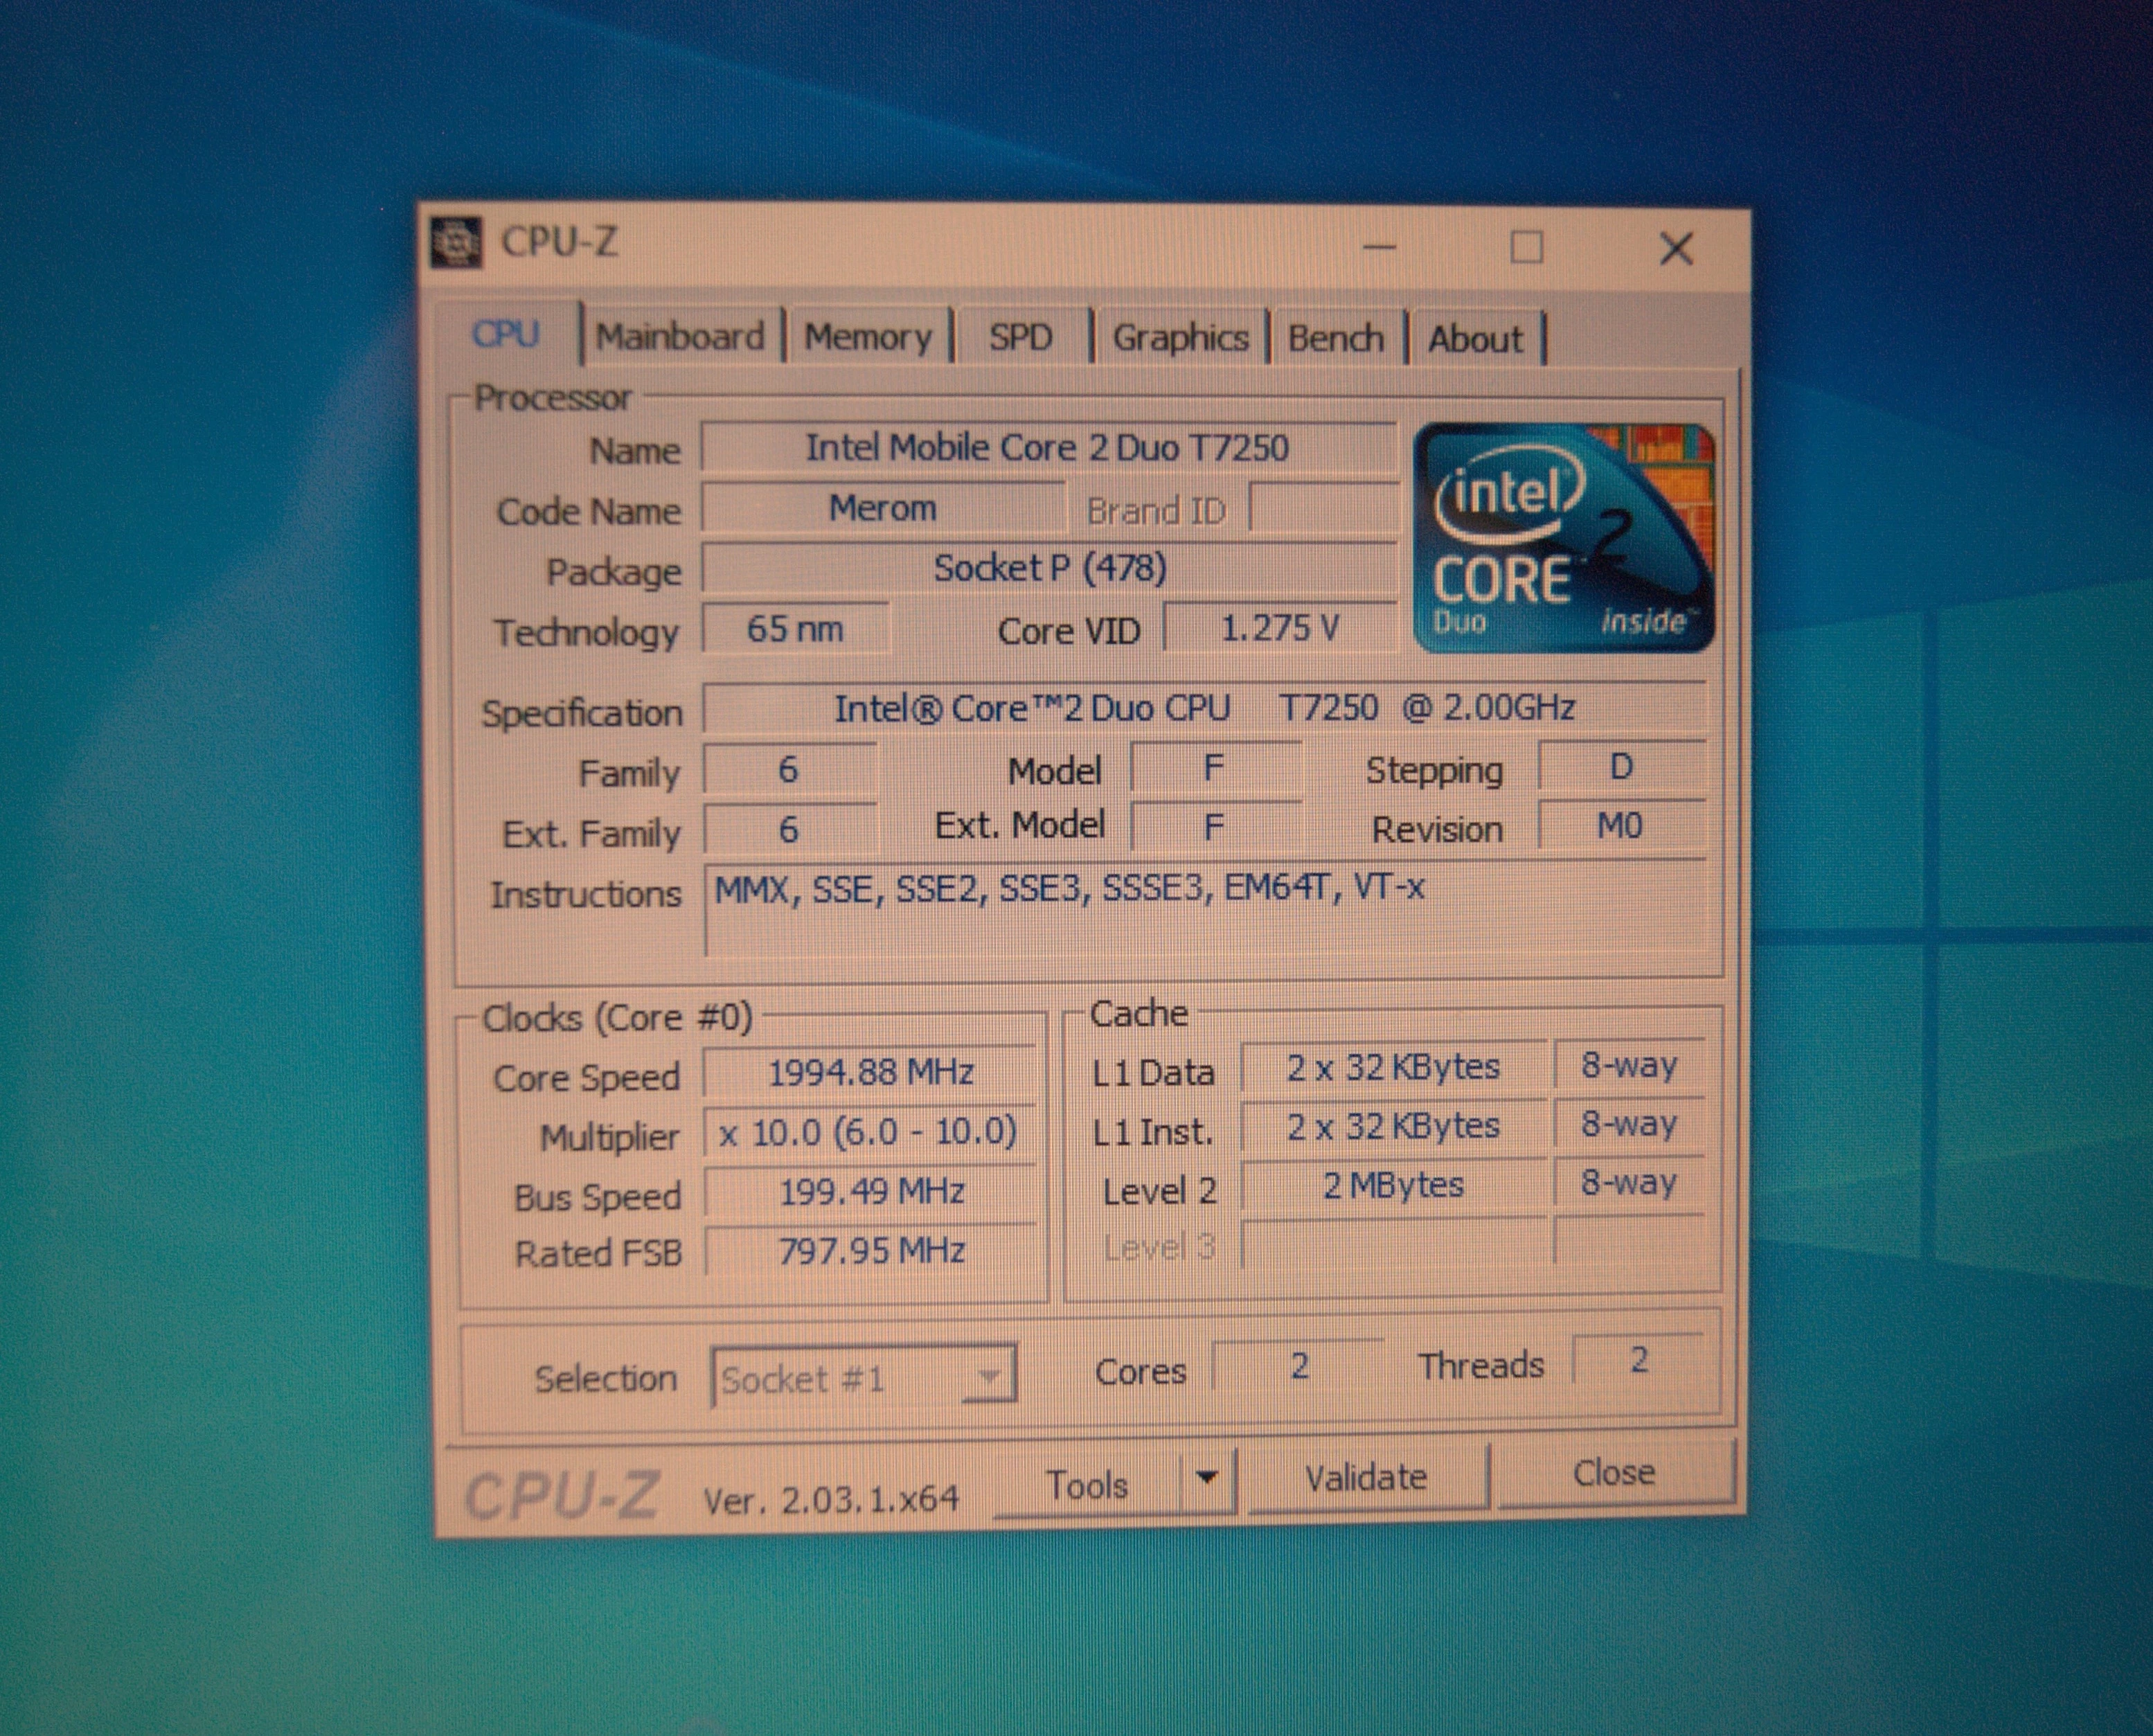Open the About tab
2153x1736 pixels.
click(1475, 340)
